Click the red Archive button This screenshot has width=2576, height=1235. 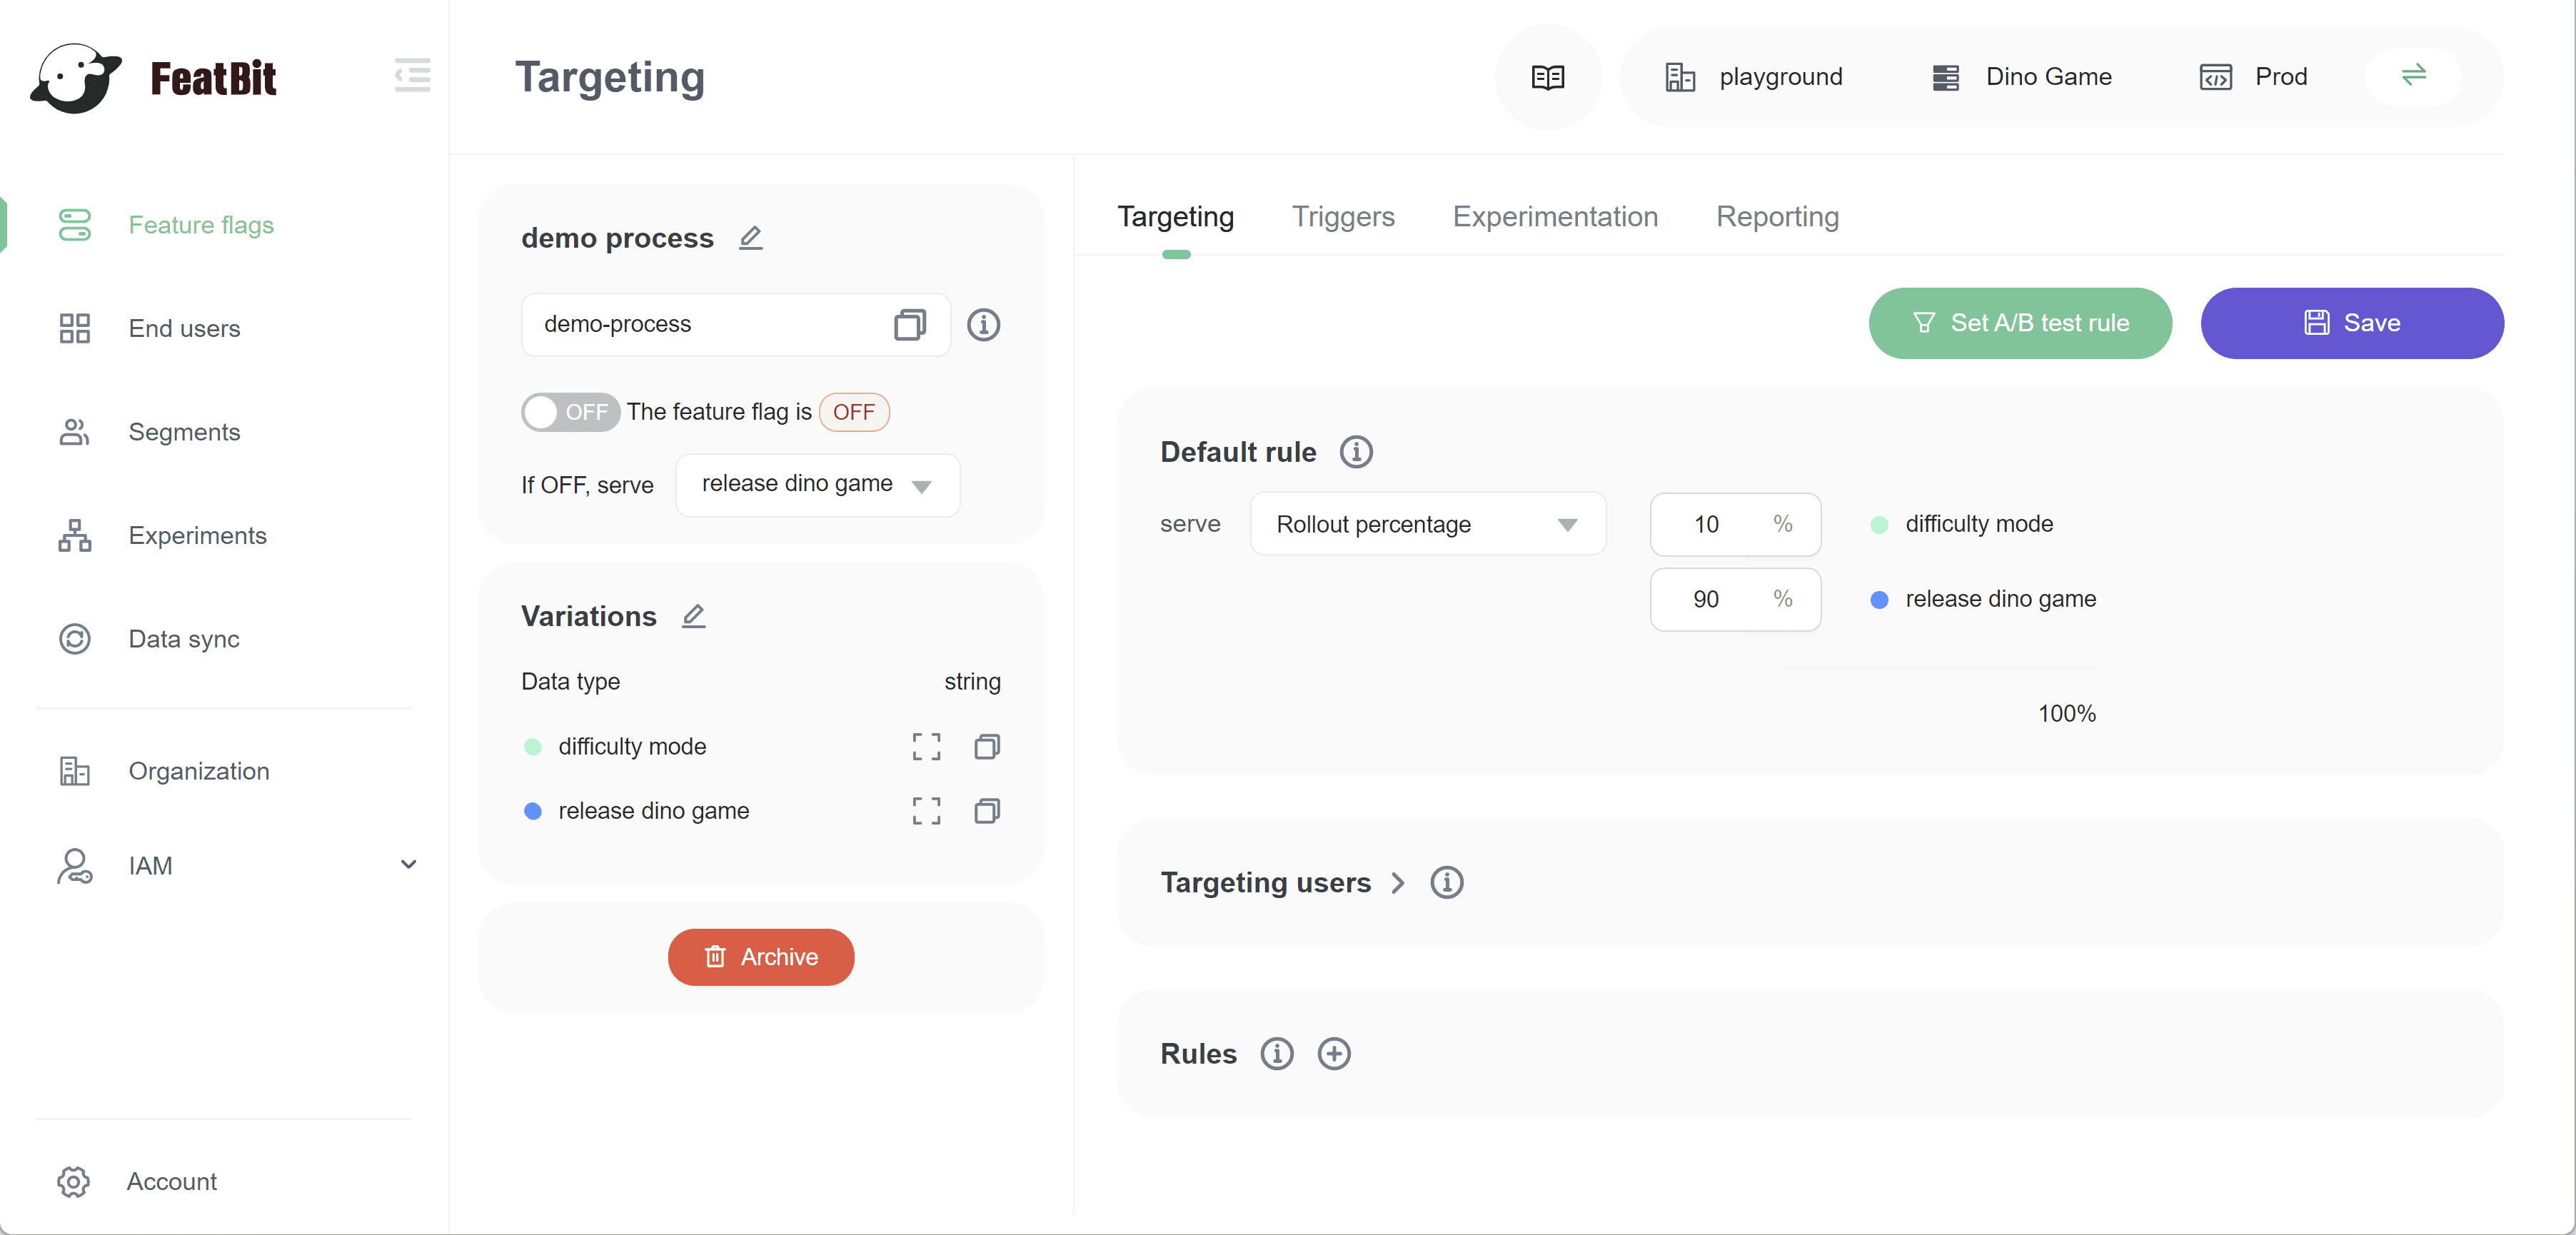(760, 957)
